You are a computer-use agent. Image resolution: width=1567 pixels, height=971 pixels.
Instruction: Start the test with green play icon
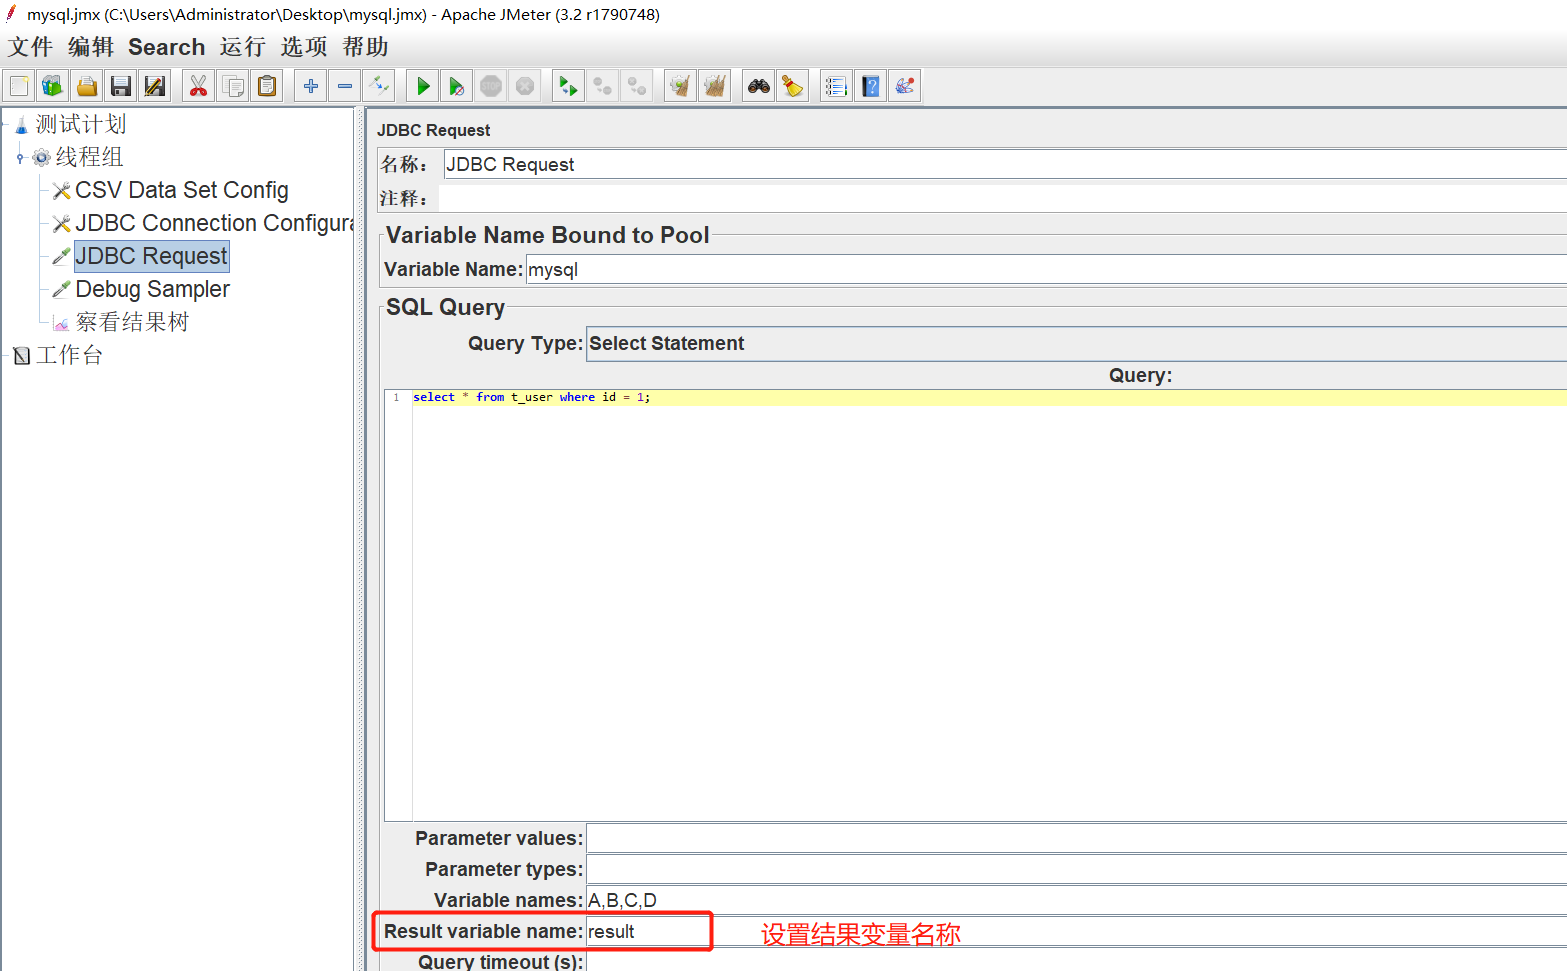pos(423,86)
